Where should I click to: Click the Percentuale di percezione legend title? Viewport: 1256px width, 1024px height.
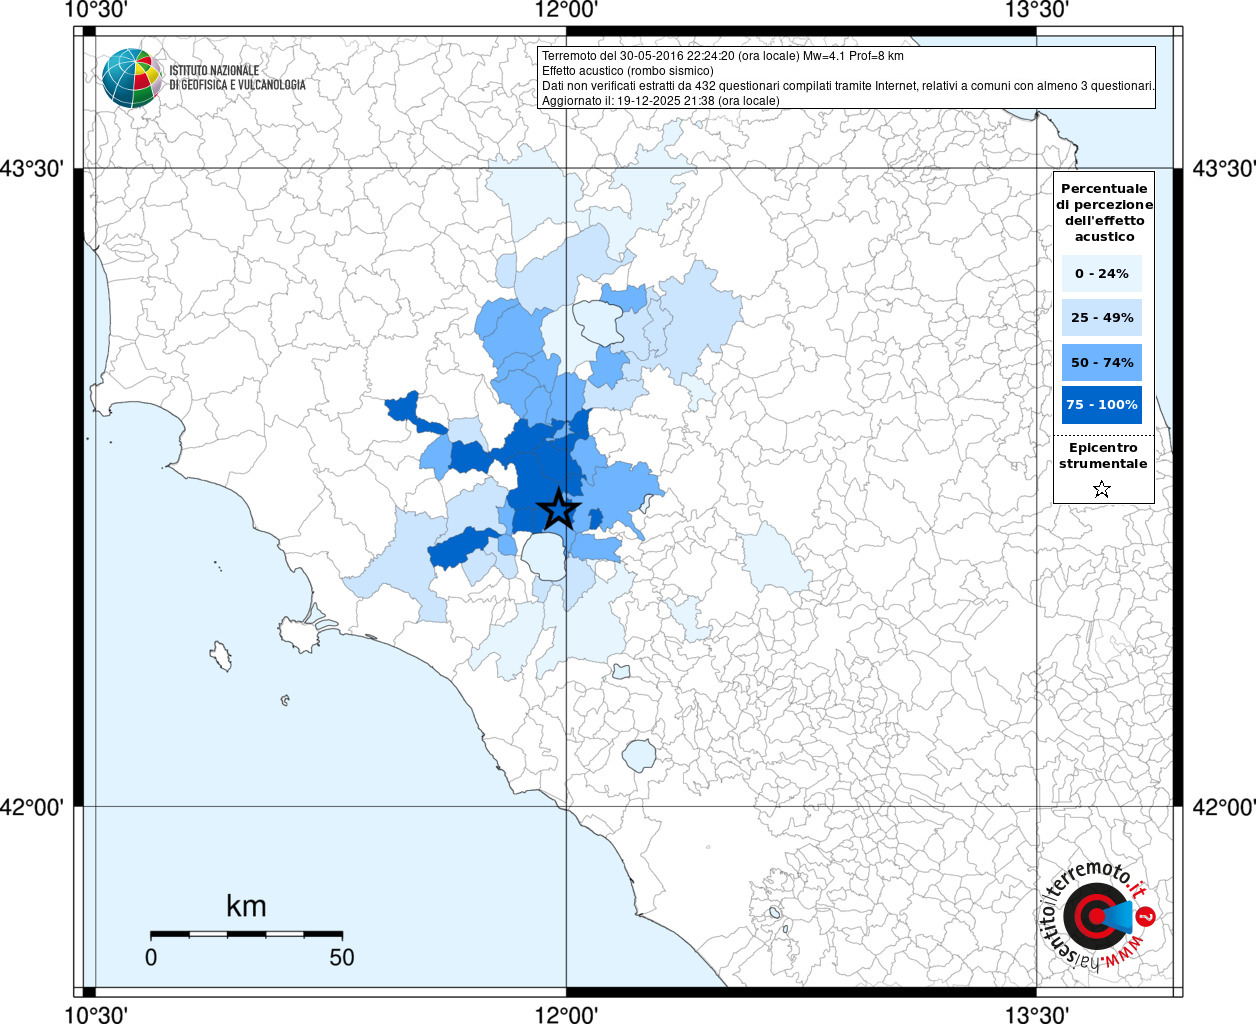pyautogui.click(x=1104, y=212)
